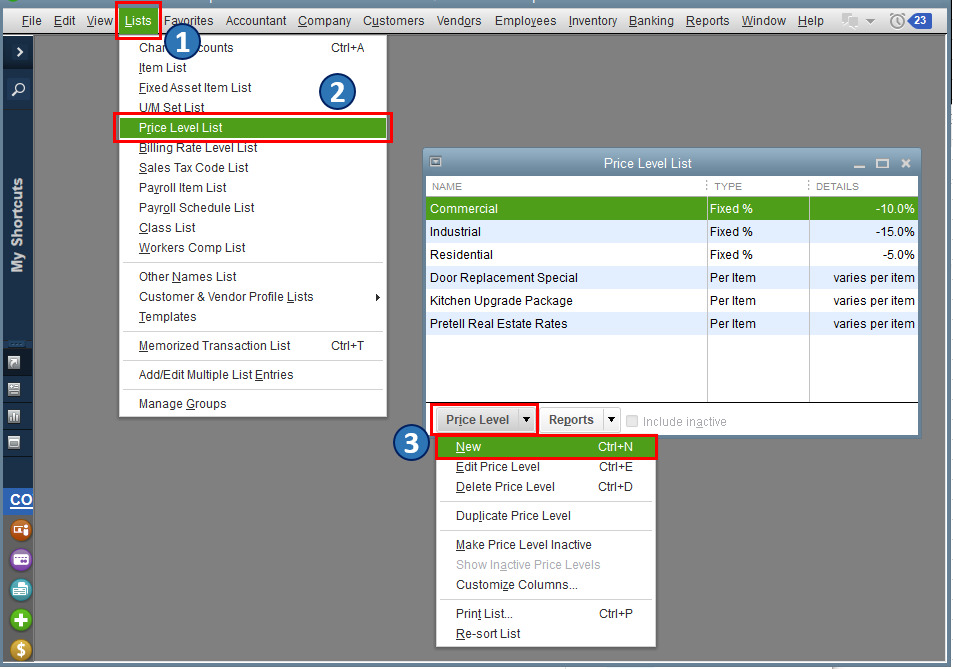Click the gold dollar sign icon in sidebar
Image resolution: width=953 pixels, height=669 pixels.
coord(21,650)
